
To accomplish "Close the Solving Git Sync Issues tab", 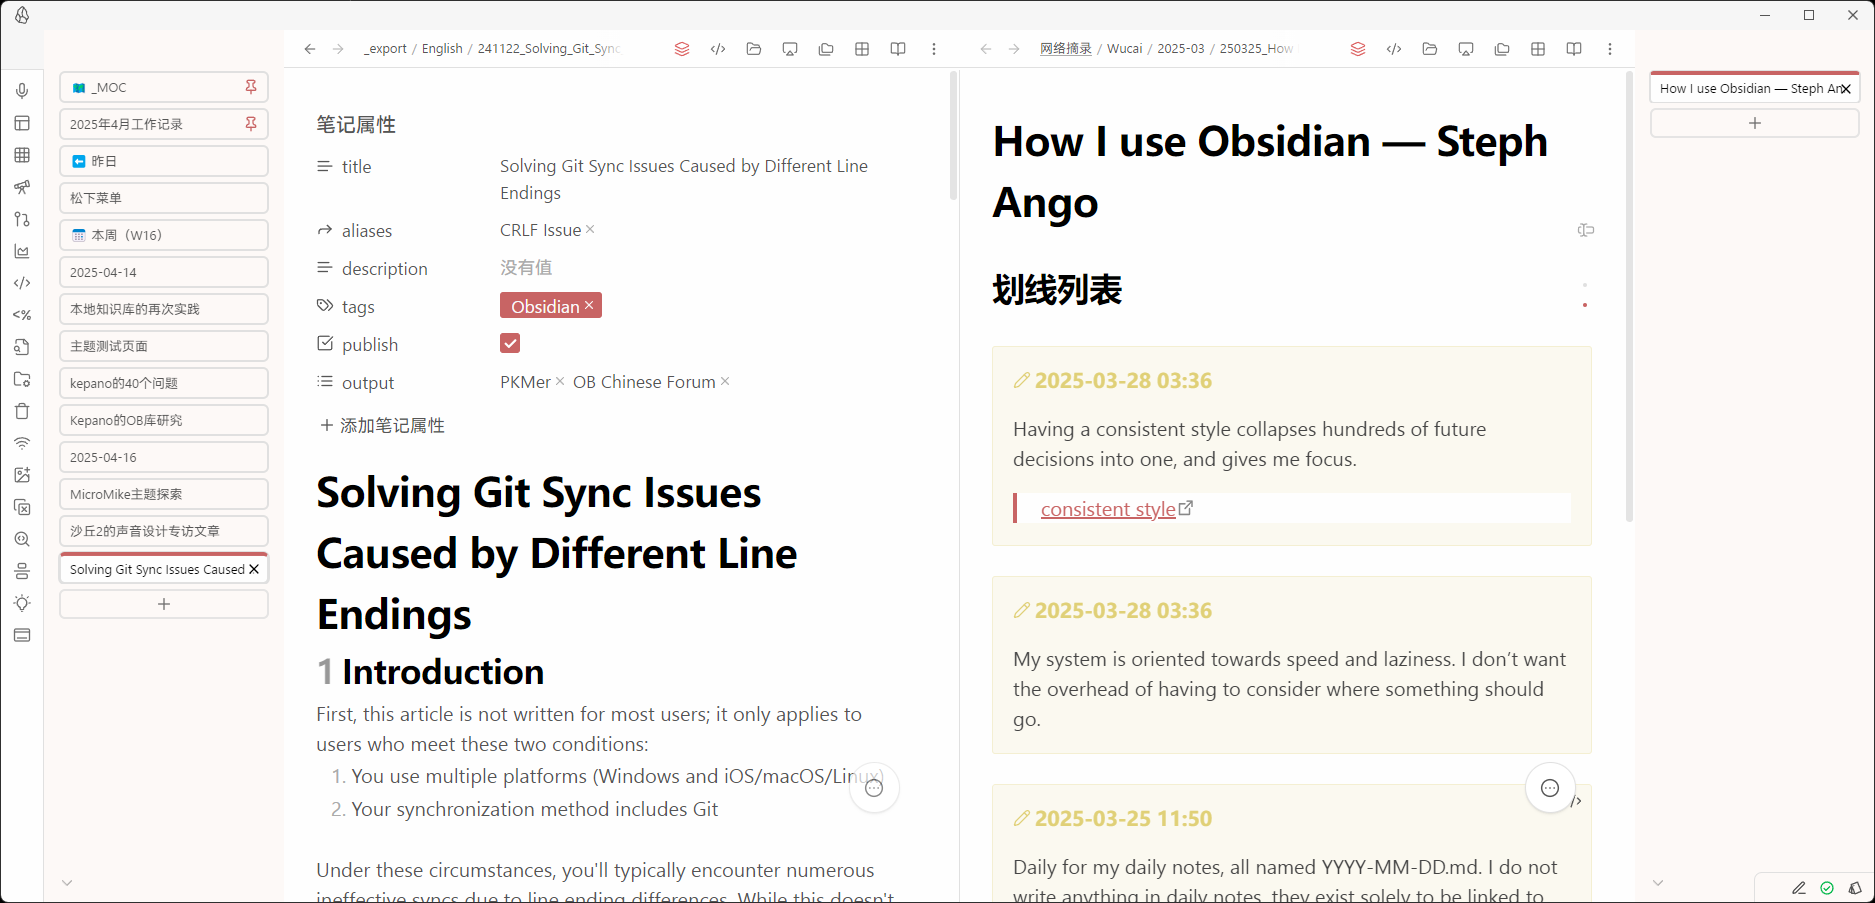I will 254,569.
